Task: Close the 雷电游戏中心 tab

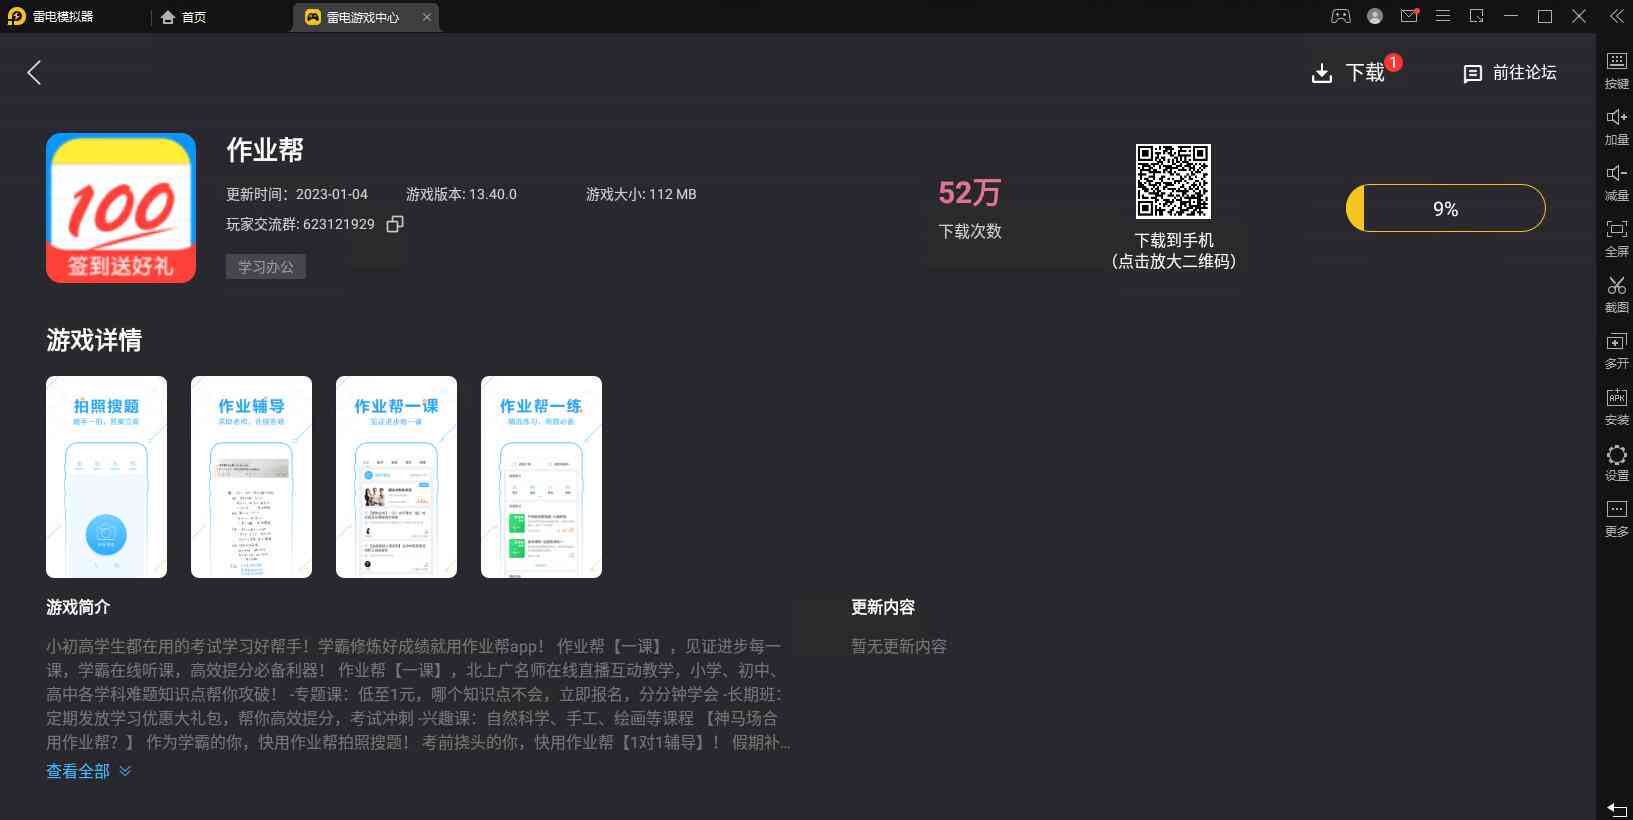Action: click(427, 17)
